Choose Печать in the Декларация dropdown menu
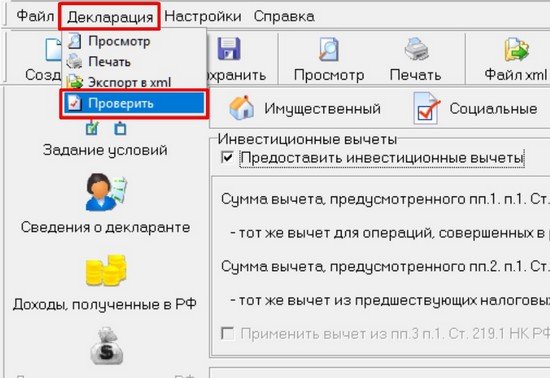This screenshot has width=550, height=378. click(134, 62)
